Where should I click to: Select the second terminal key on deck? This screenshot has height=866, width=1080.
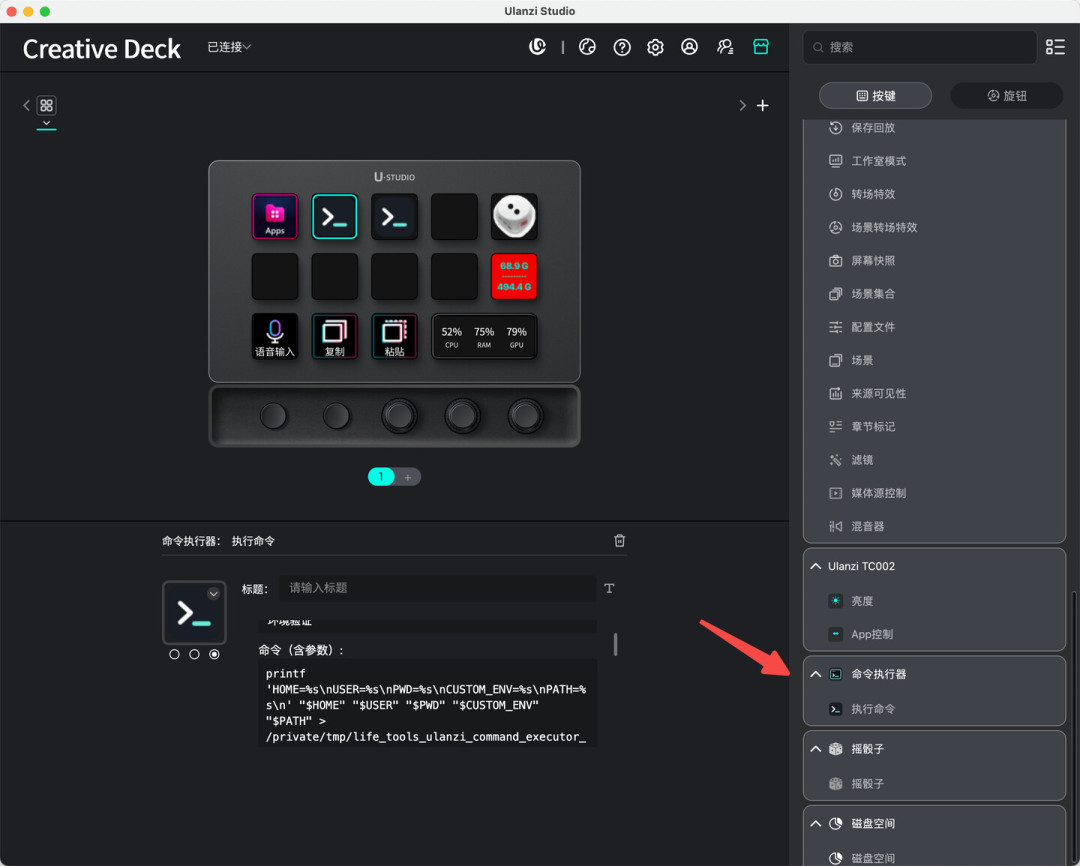(395, 216)
